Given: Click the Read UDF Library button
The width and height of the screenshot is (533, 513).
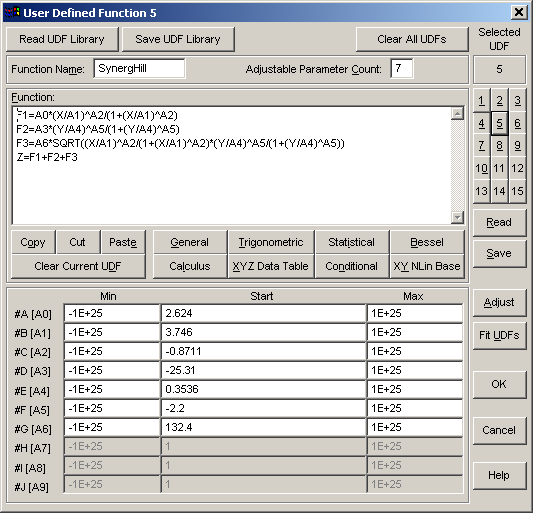Looking at the screenshot, I should tap(62, 39).
